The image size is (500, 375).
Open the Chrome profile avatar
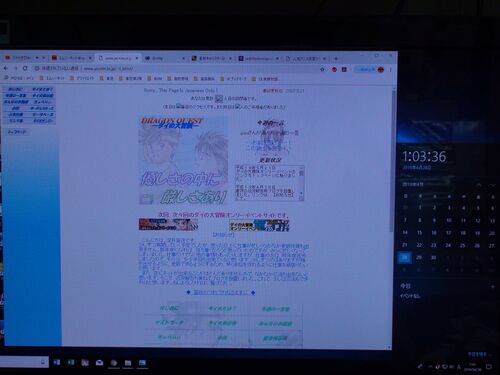[381, 70]
